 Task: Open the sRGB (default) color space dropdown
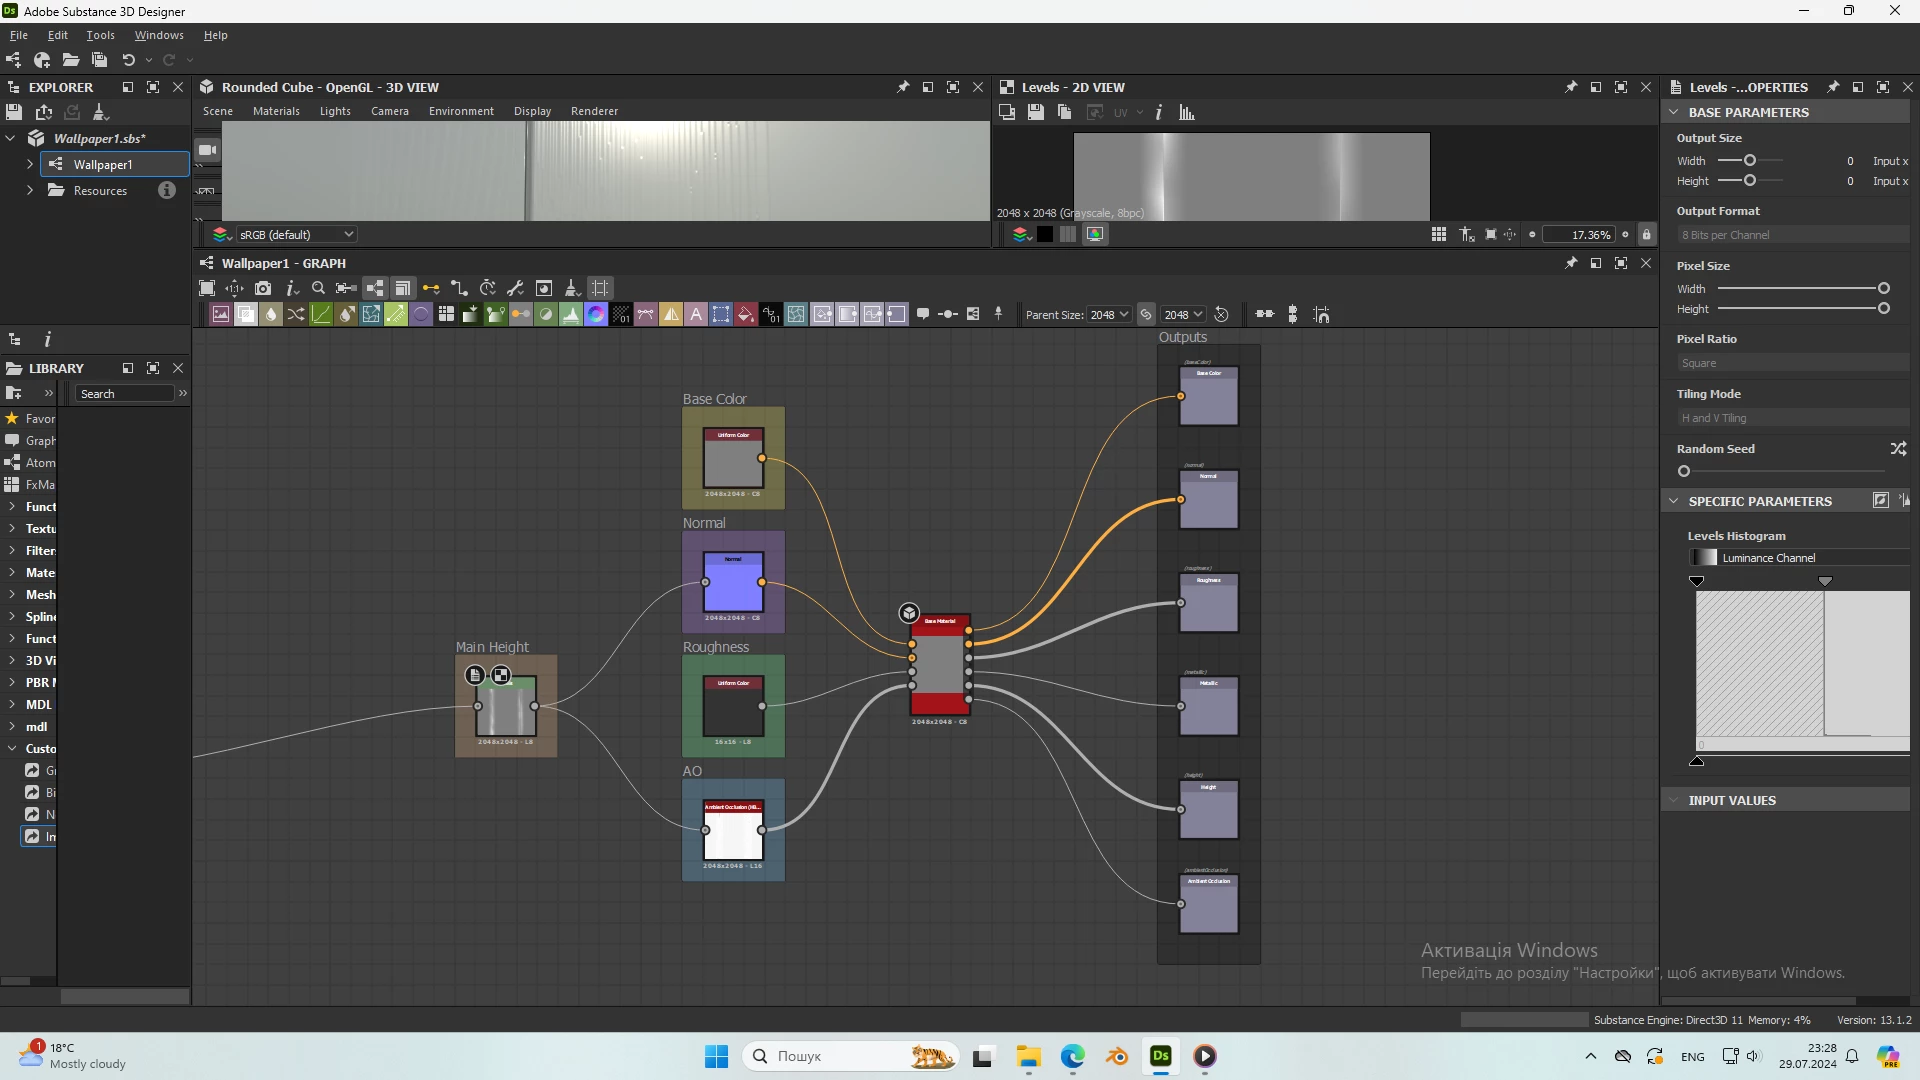point(297,235)
